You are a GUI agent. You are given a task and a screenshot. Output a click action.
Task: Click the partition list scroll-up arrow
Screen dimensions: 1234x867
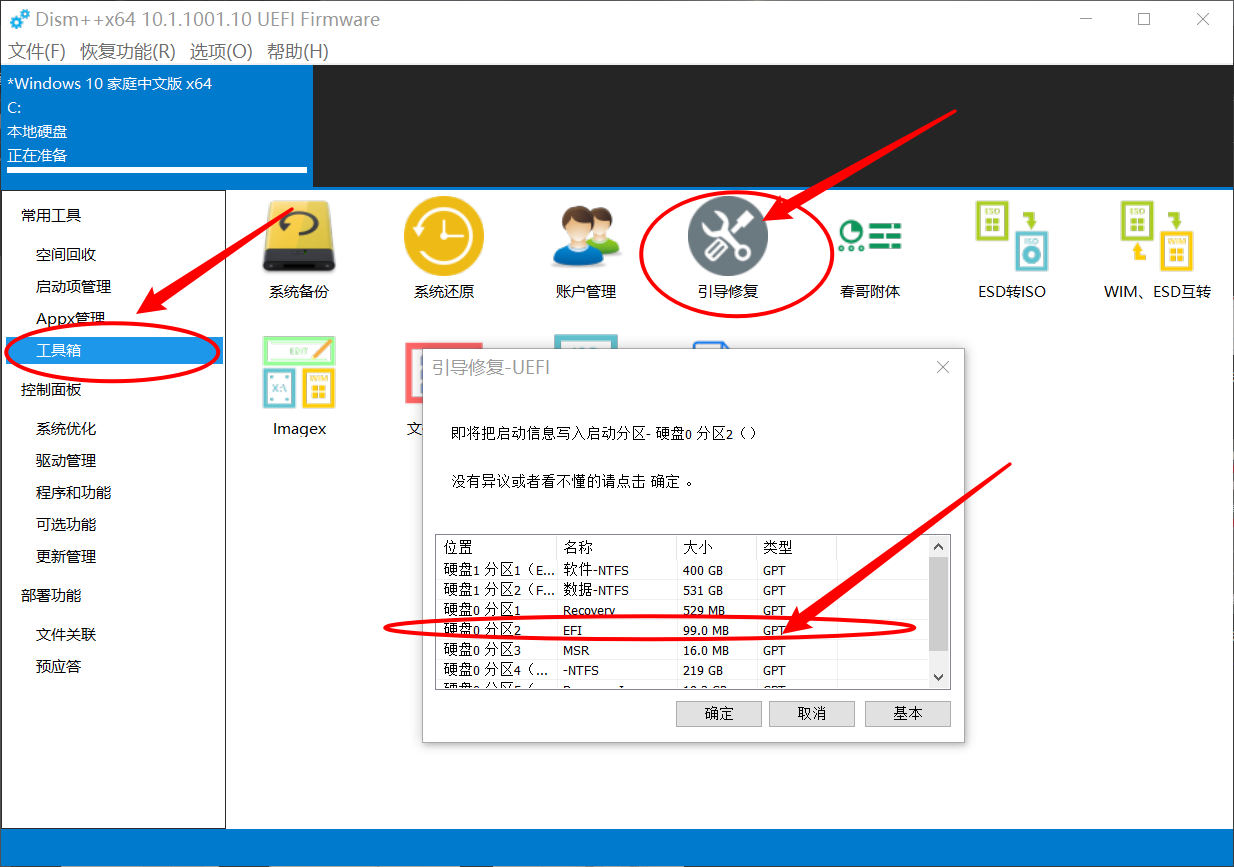[x=938, y=546]
